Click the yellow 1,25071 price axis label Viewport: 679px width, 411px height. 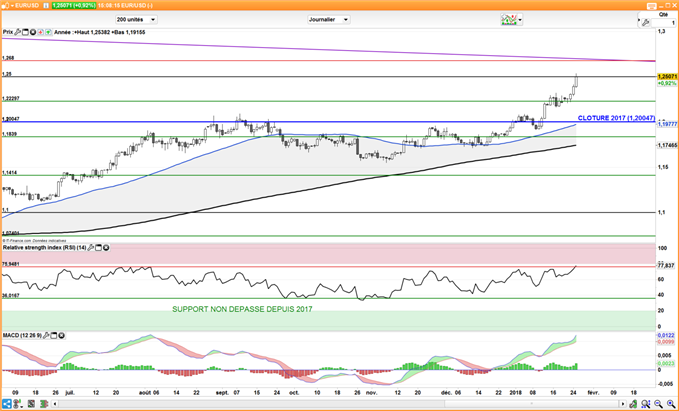coord(666,76)
